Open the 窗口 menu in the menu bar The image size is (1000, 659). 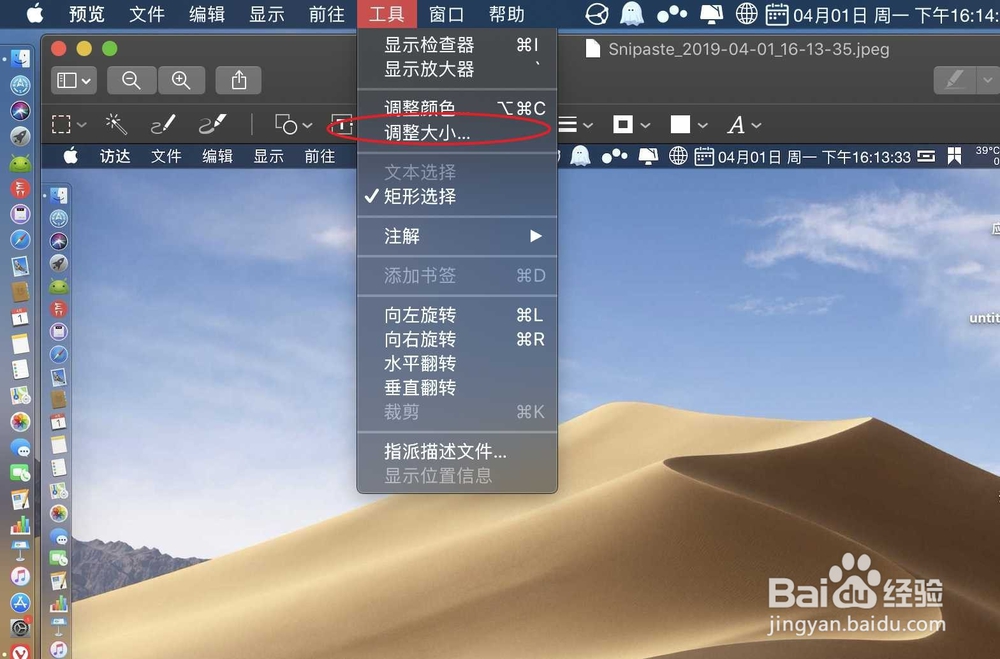(x=446, y=14)
